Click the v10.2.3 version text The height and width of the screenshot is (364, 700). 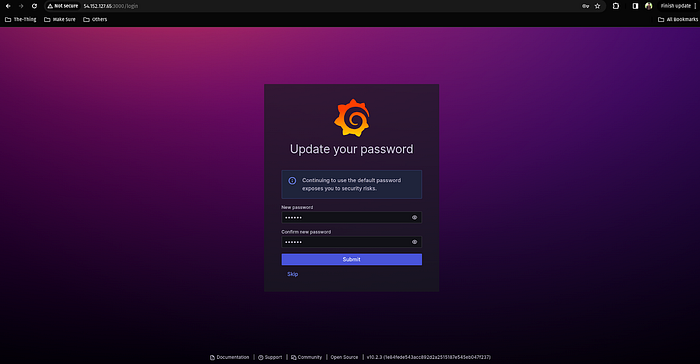tap(429, 357)
